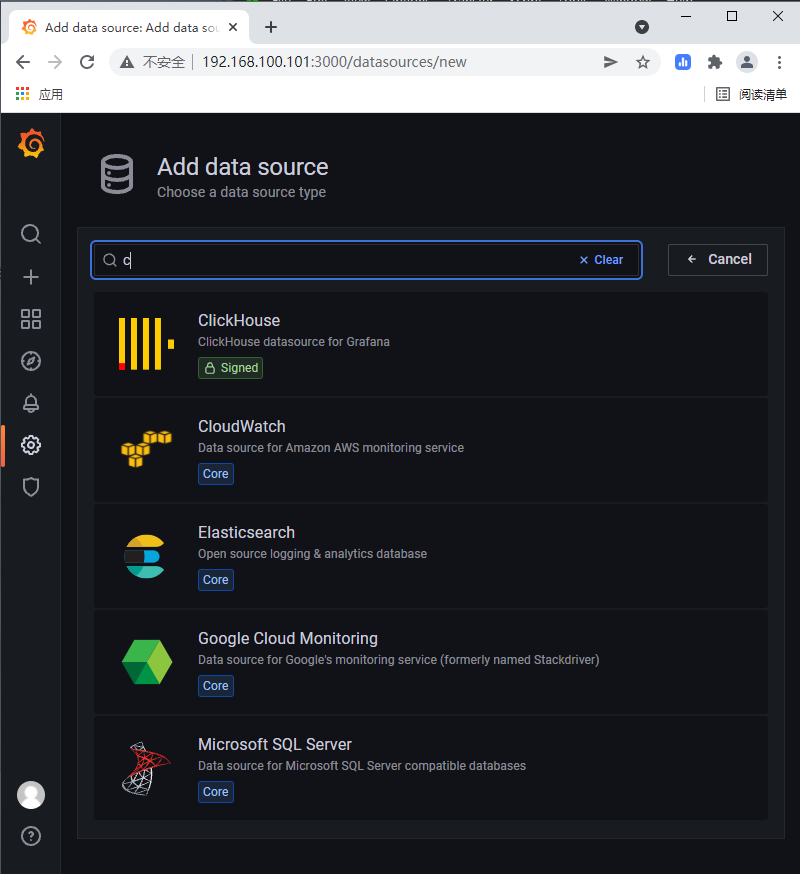Open the Dashboards sidebar icon

[x=31, y=319]
